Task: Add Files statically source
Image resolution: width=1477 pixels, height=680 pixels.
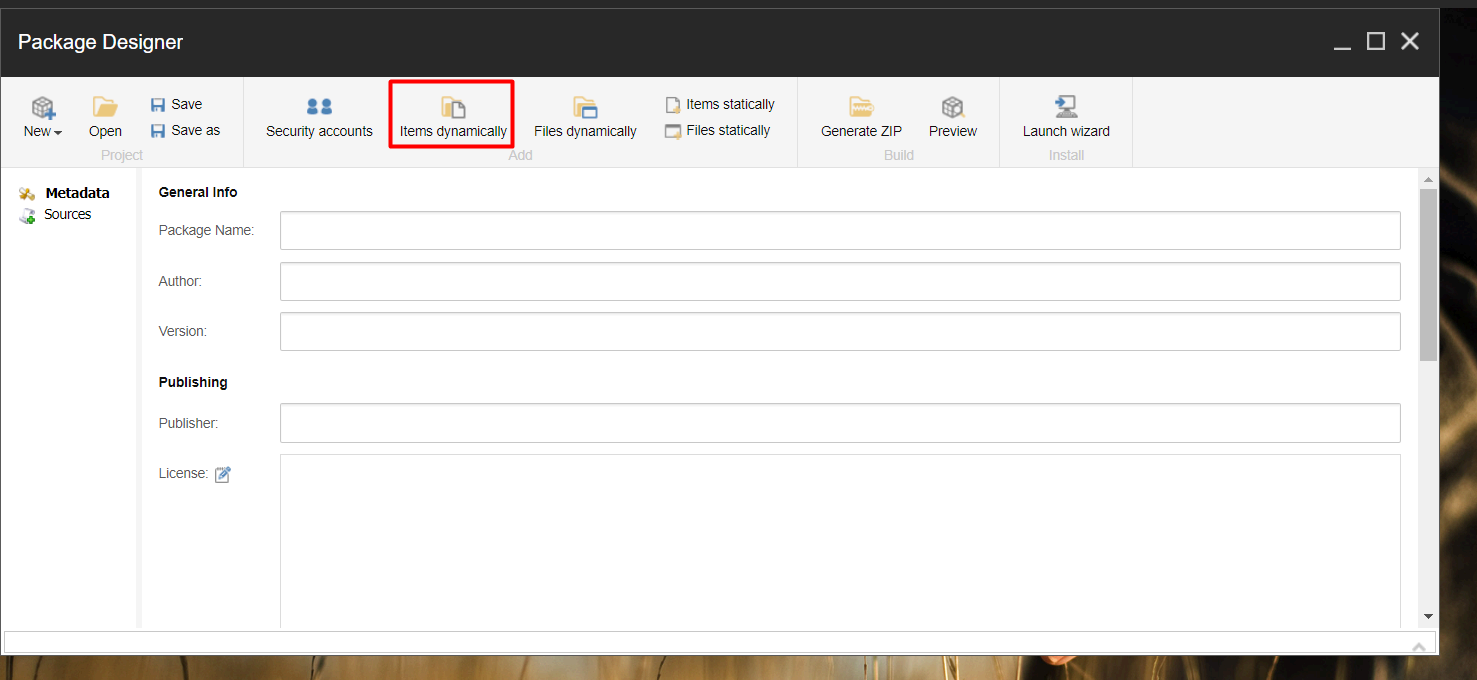Action: 718,130
